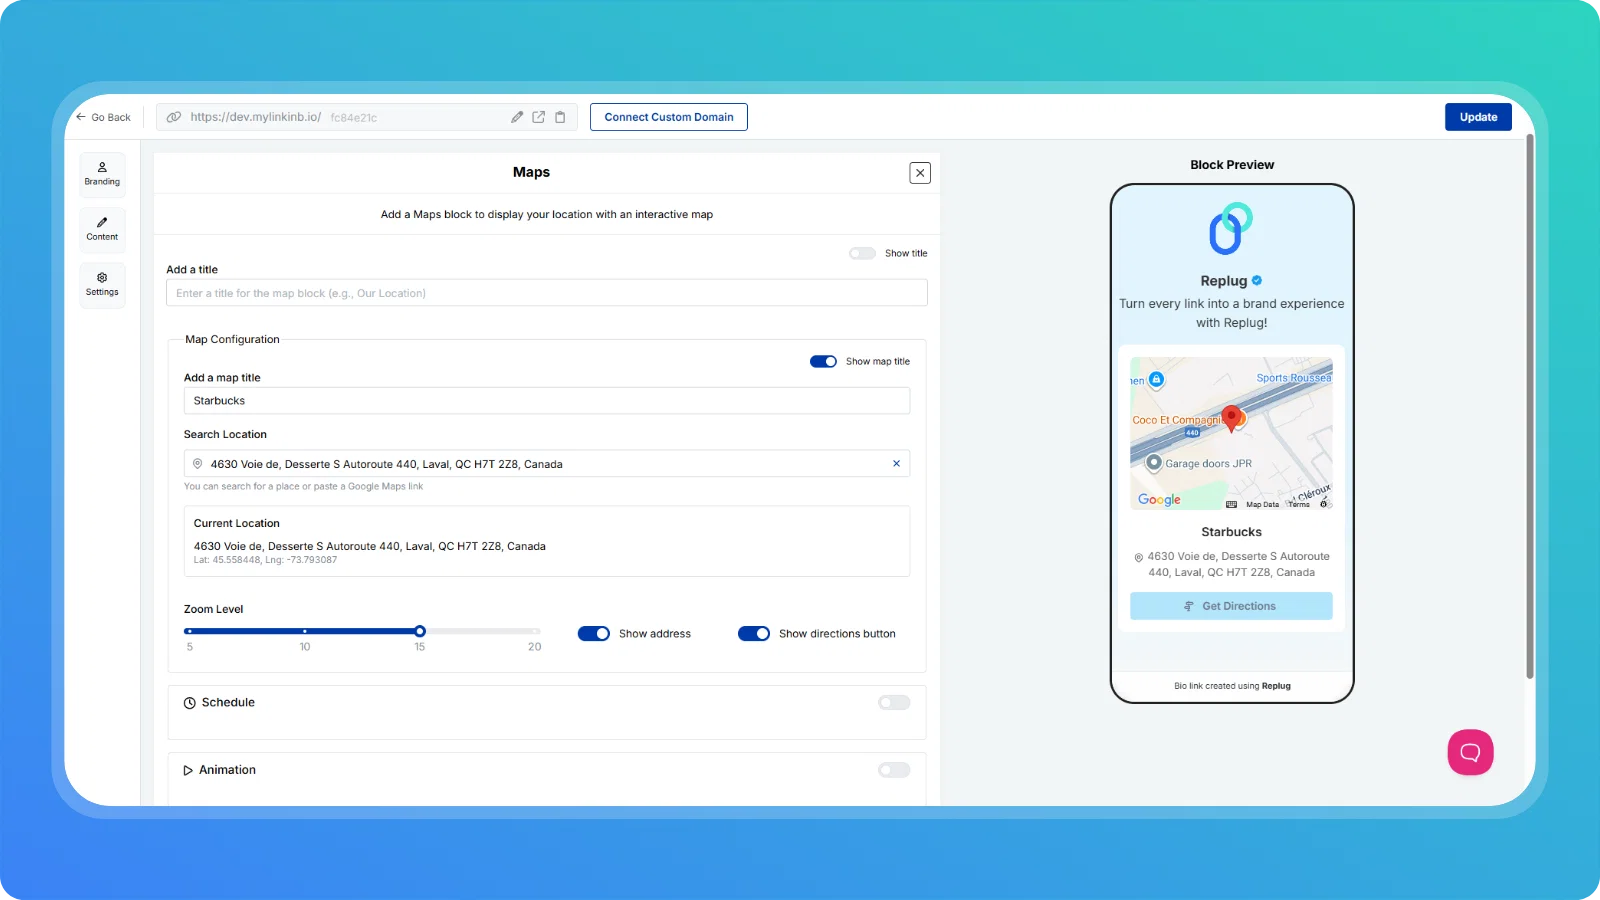
Task: Switch to the Settings tab
Action: (102, 284)
